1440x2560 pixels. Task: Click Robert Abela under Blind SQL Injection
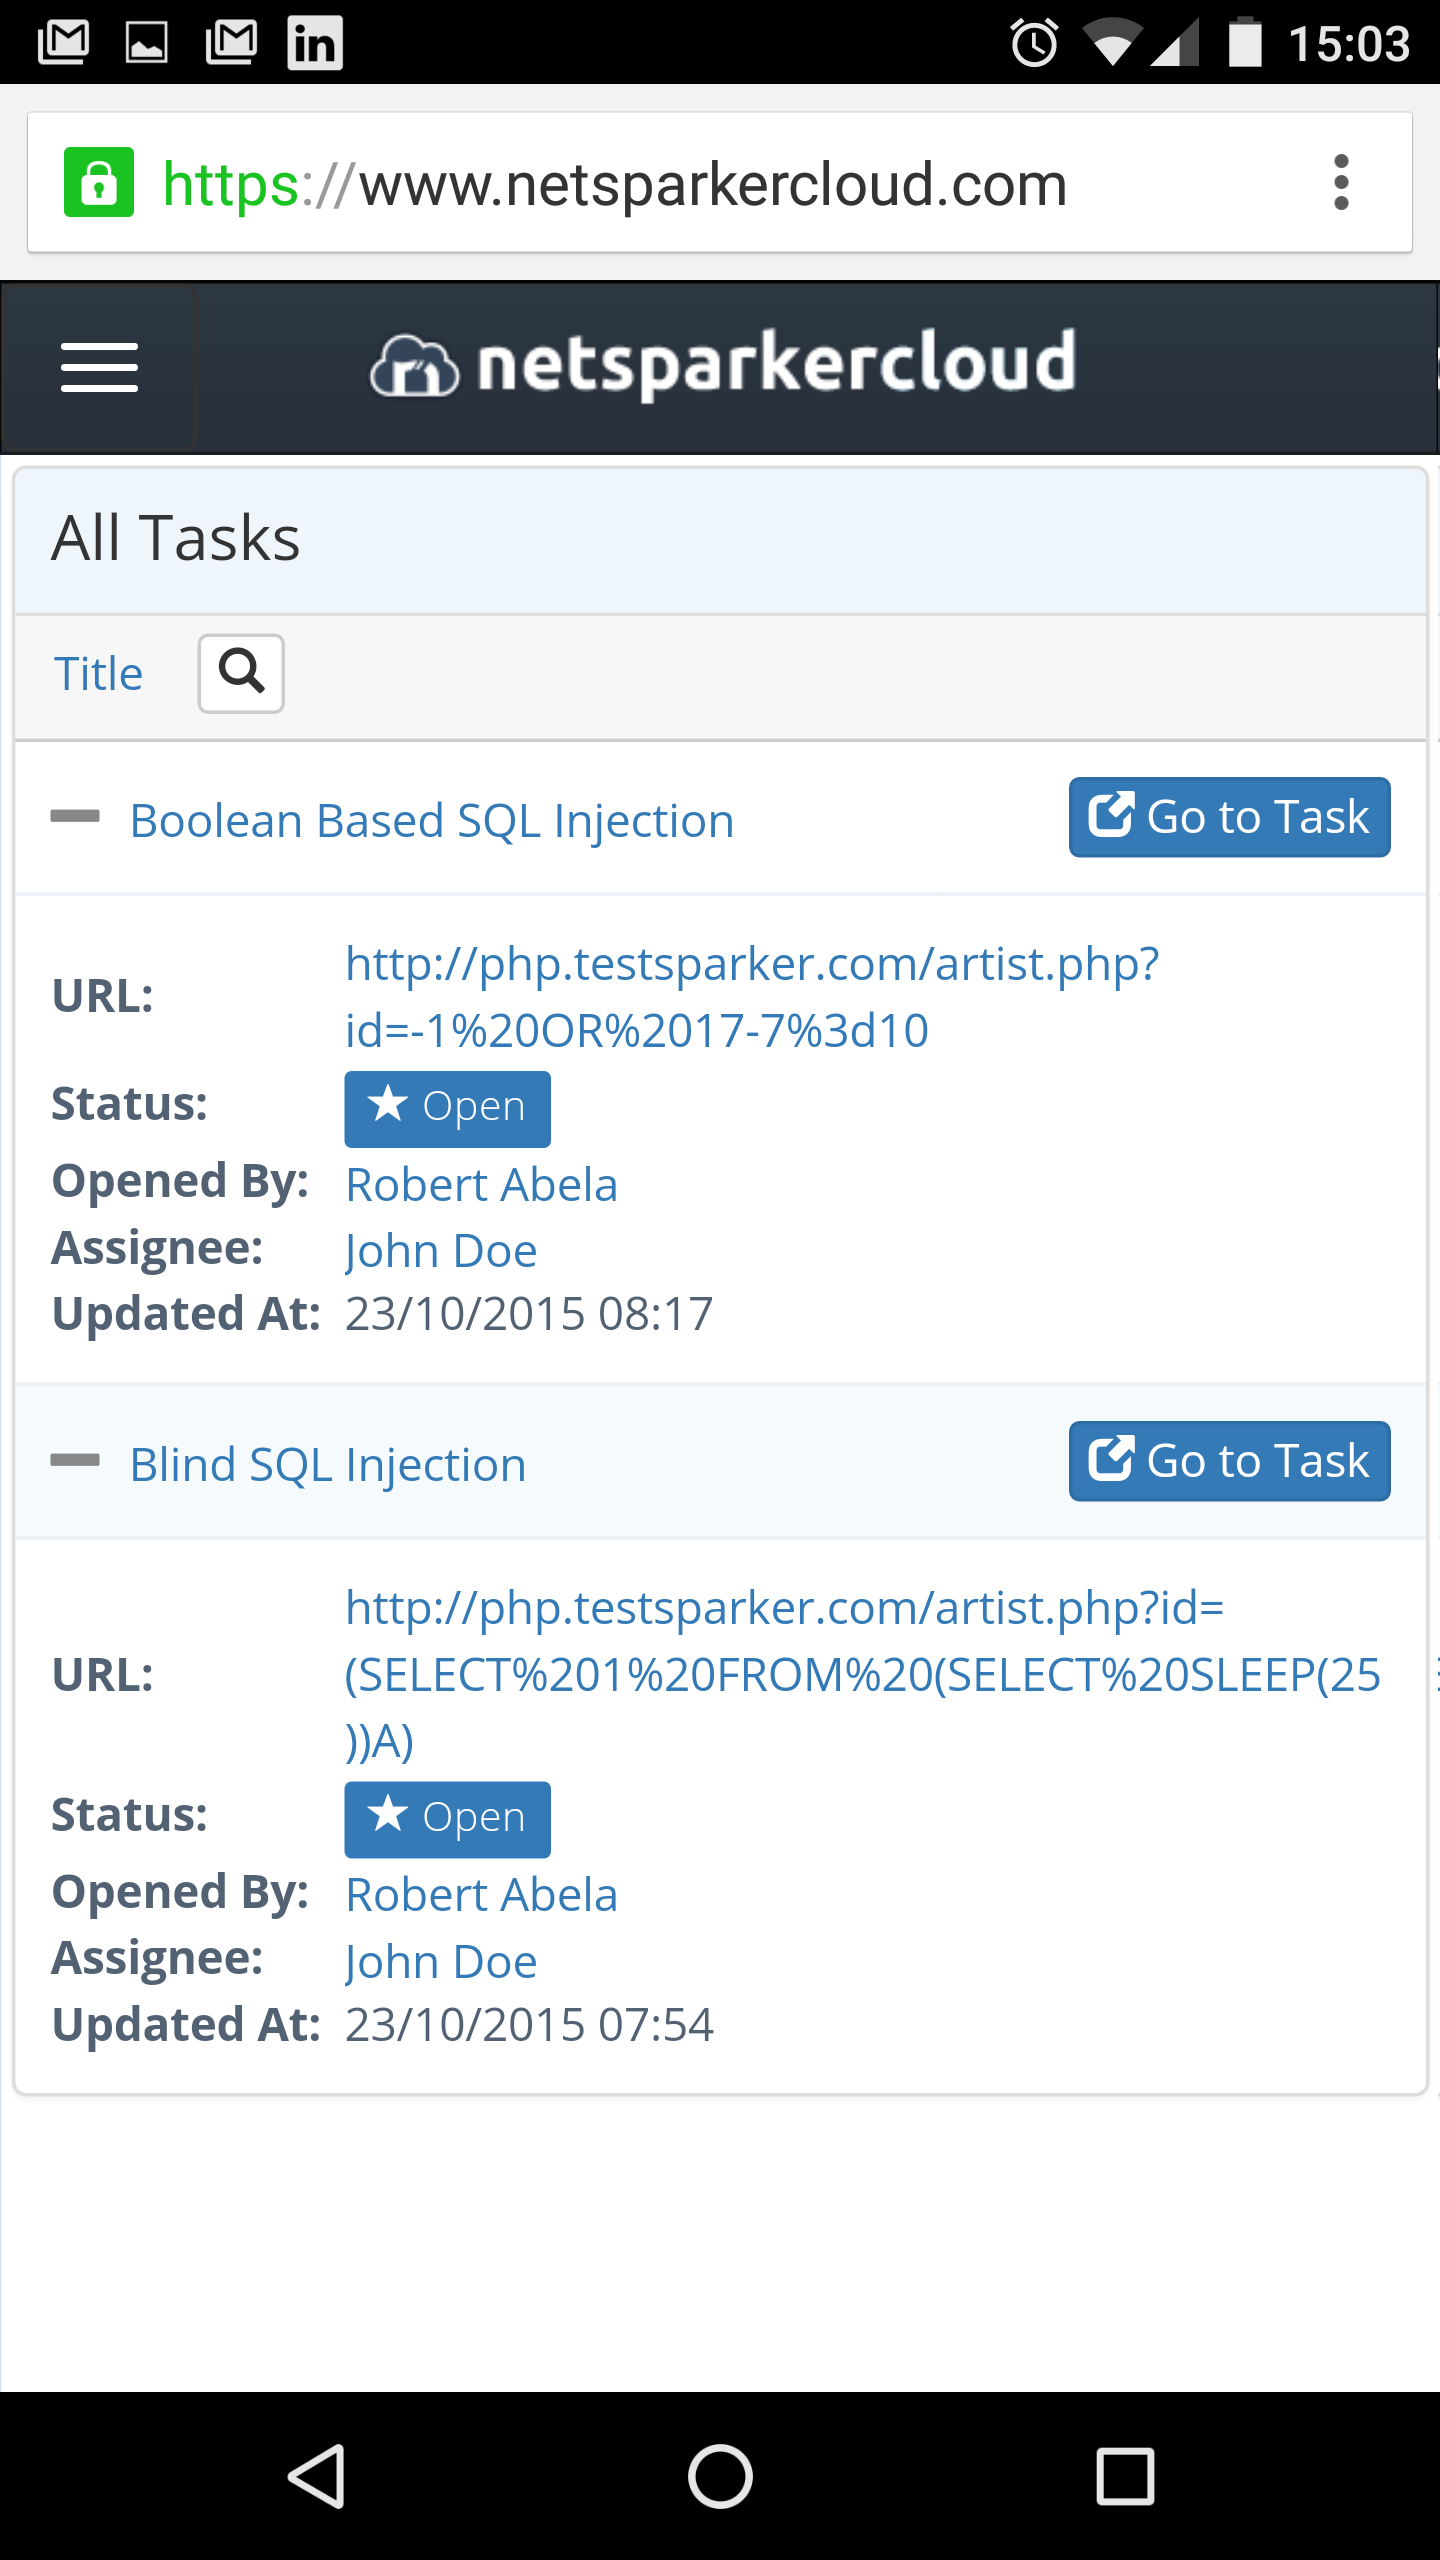pos(481,1895)
